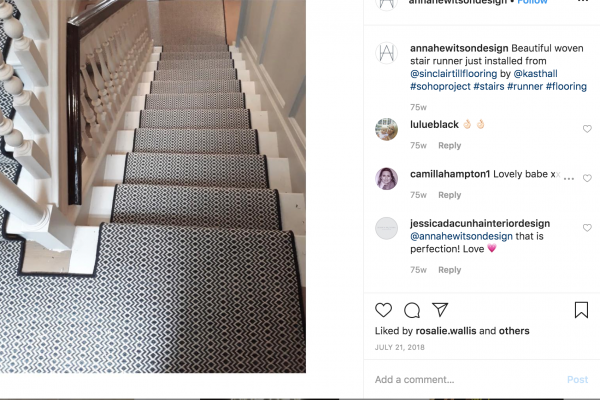Open camillahampton1's profile picture
600x400 pixels.
[386, 179]
